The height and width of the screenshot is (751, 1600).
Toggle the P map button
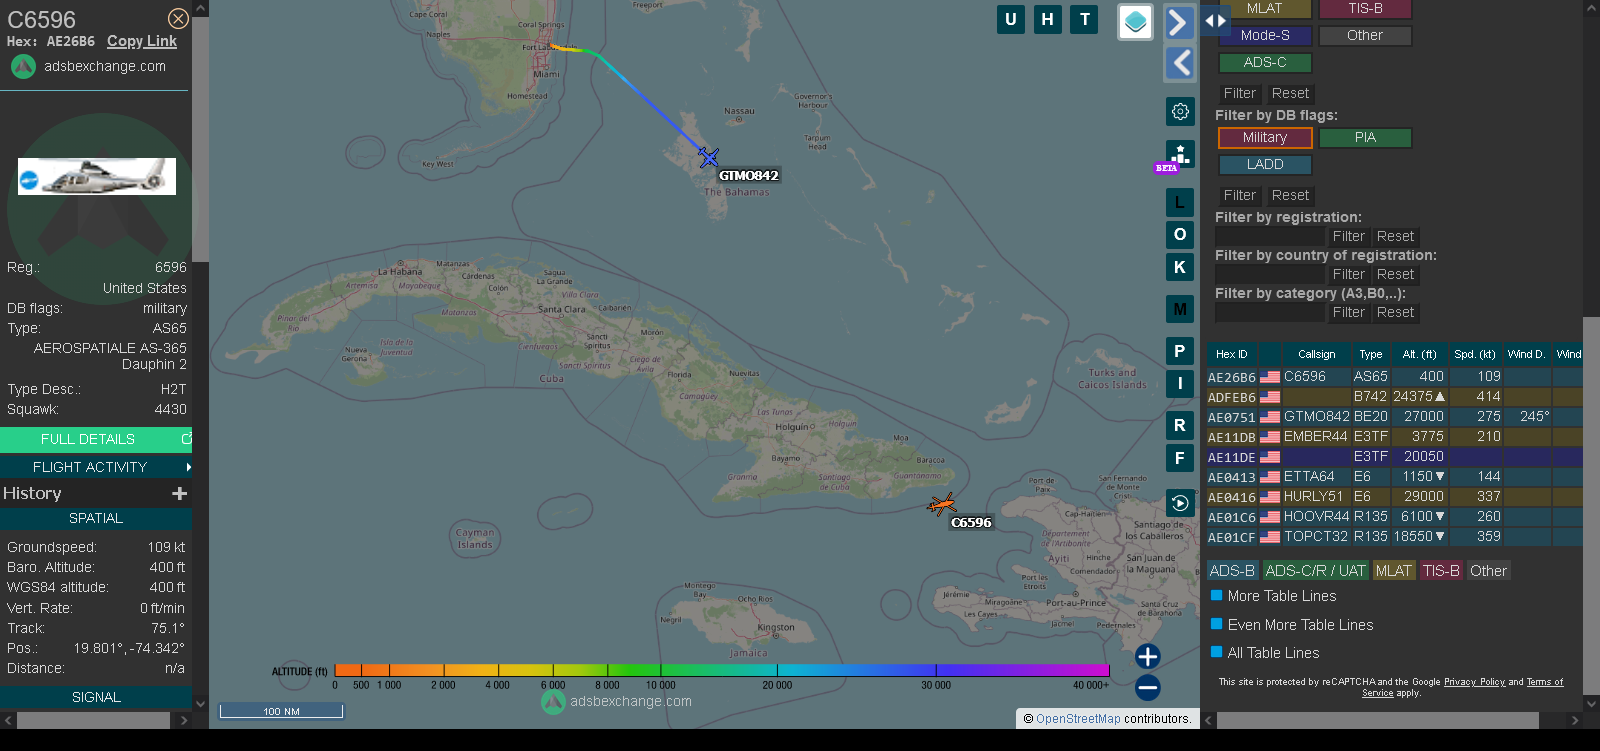1180,351
